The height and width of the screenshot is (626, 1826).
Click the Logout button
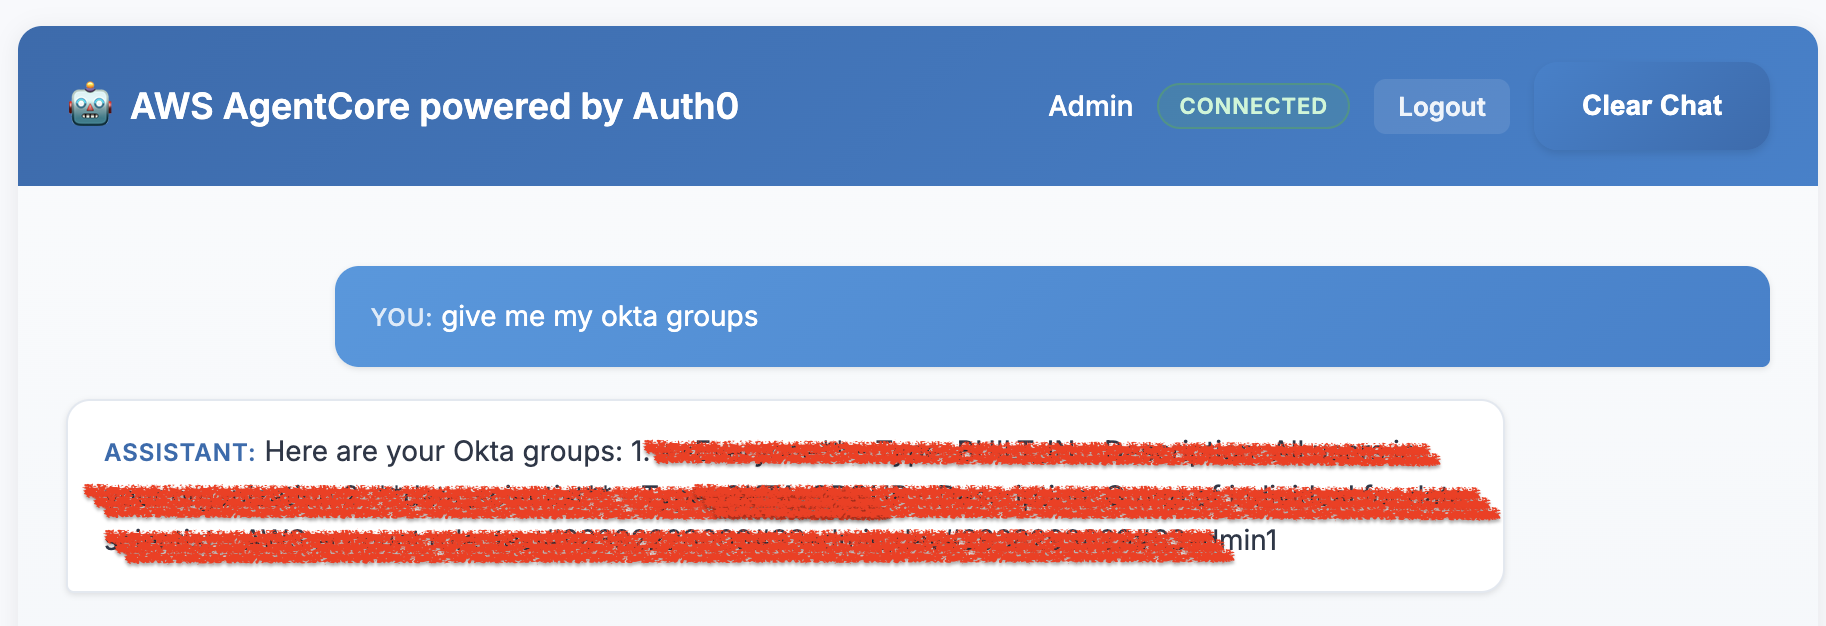1441,106
